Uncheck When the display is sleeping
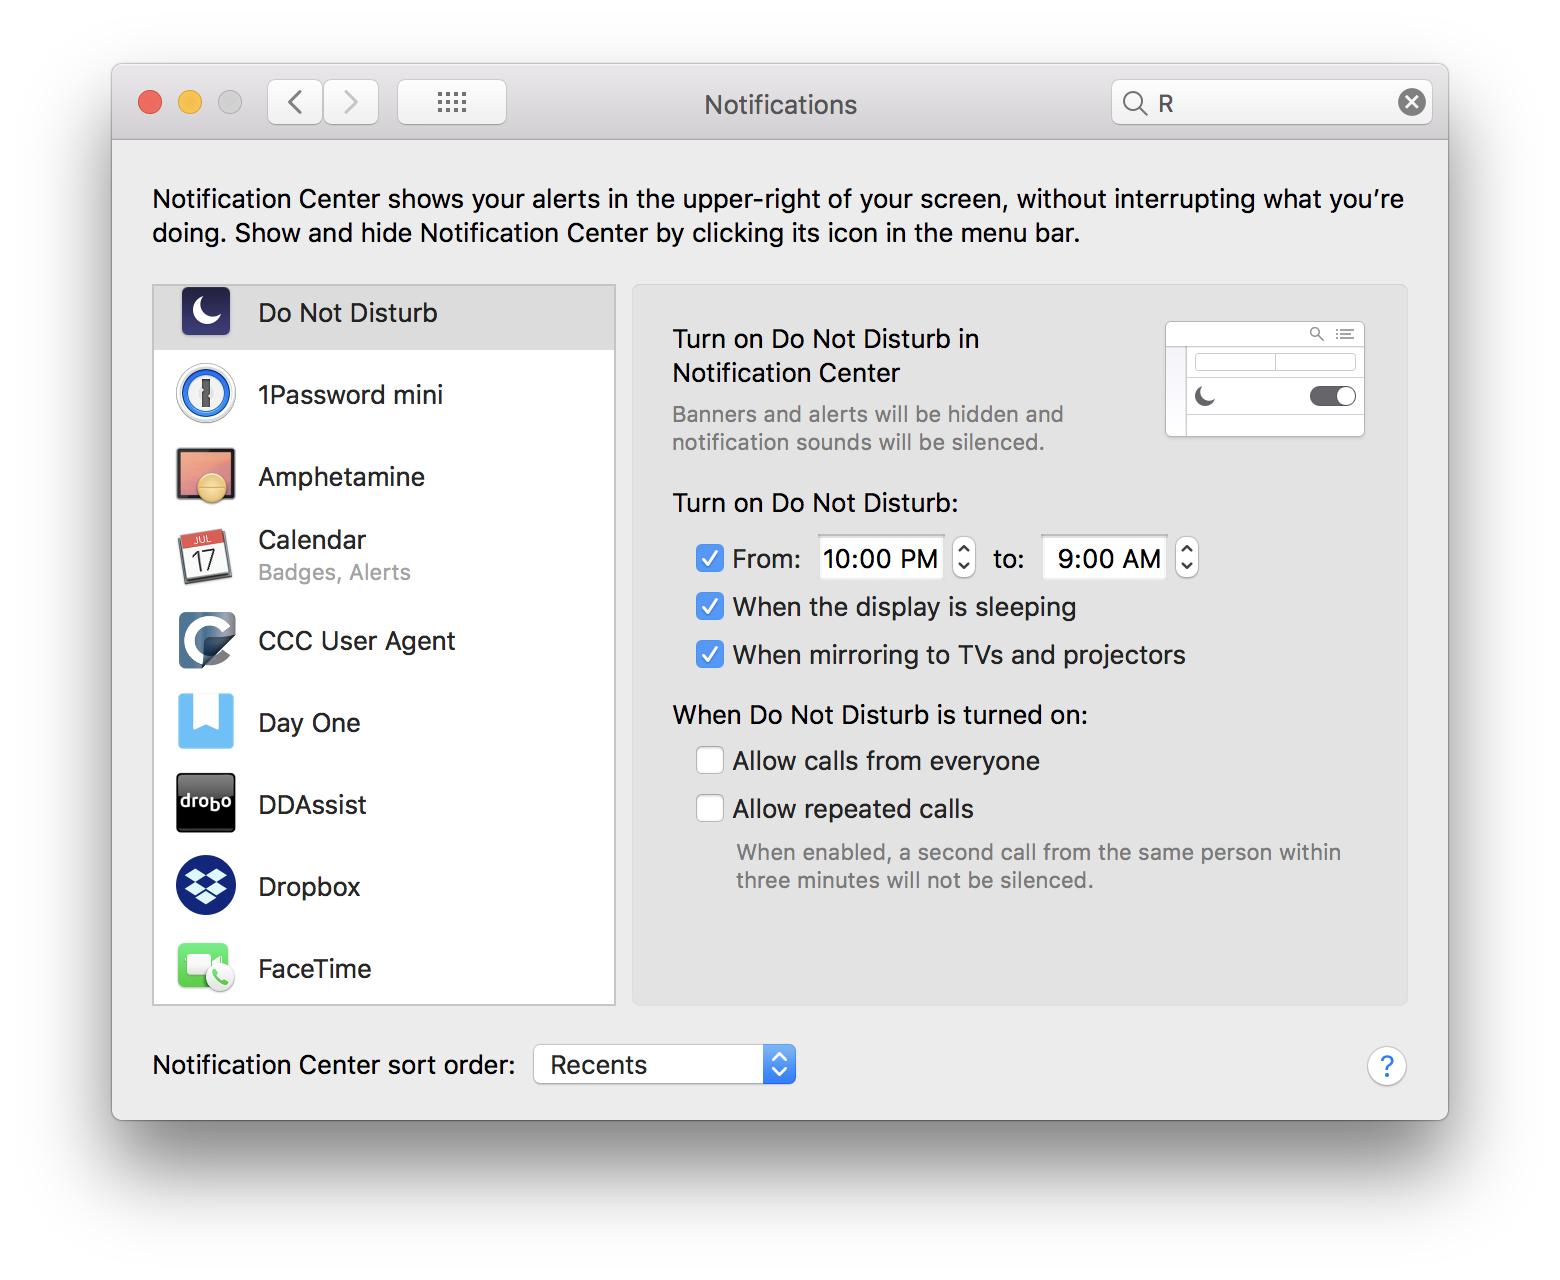The height and width of the screenshot is (1280, 1560). tap(710, 606)
